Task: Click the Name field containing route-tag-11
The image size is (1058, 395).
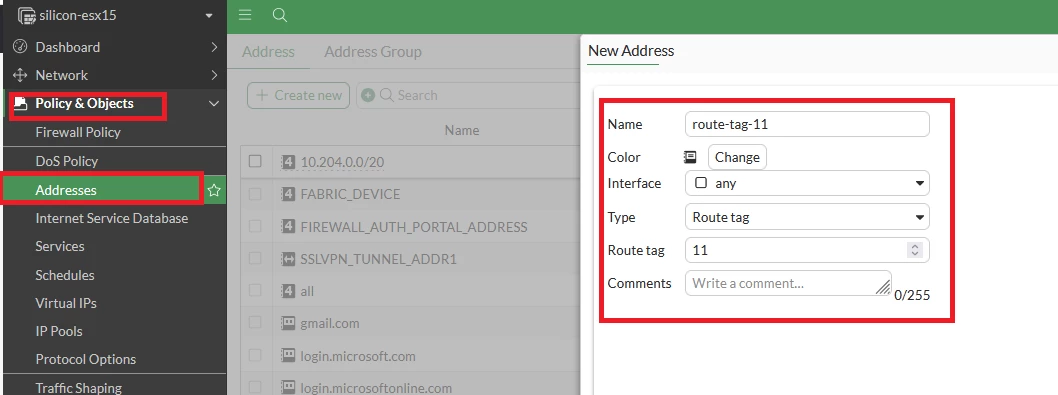Action: click(x=807, y=124)
